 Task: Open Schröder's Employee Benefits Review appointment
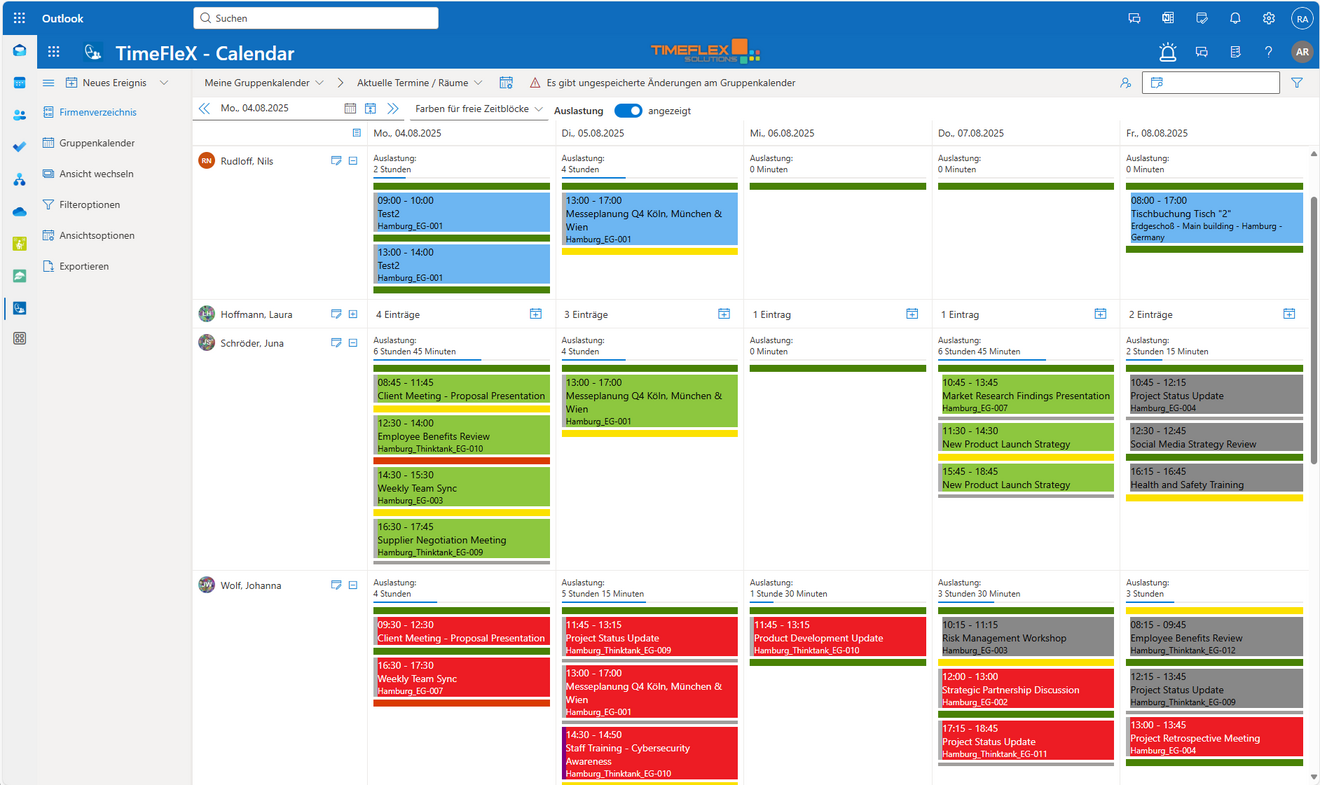[461, 436]
